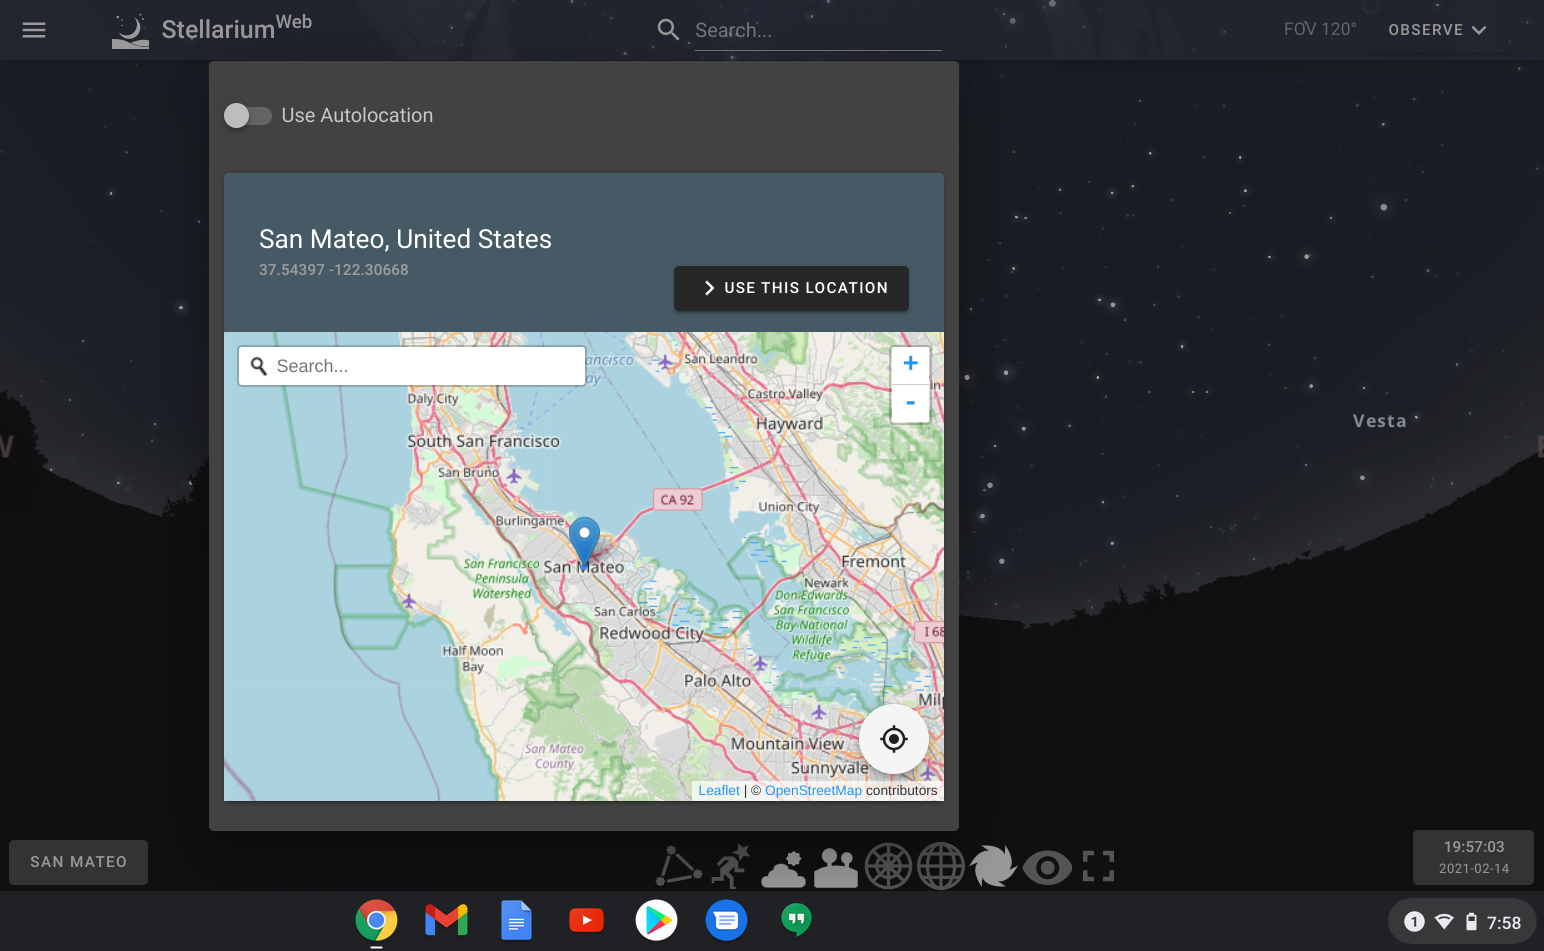This screenshot has width=1544, height=951.
Task: Center map on my location
Action: [894, 739]
